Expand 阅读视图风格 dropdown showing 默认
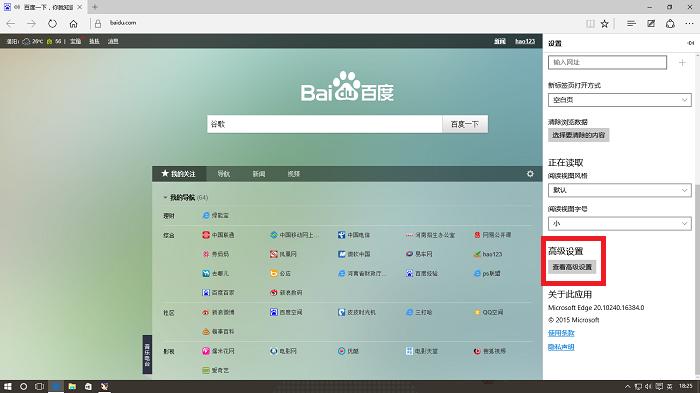This screenshot has width=700, height=393. tap(620, 190)
